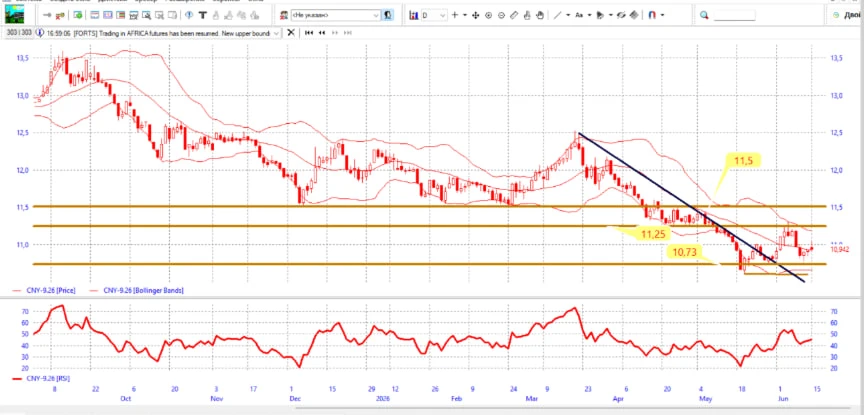Select the trend line drawing tool

[x=558, y=15]
